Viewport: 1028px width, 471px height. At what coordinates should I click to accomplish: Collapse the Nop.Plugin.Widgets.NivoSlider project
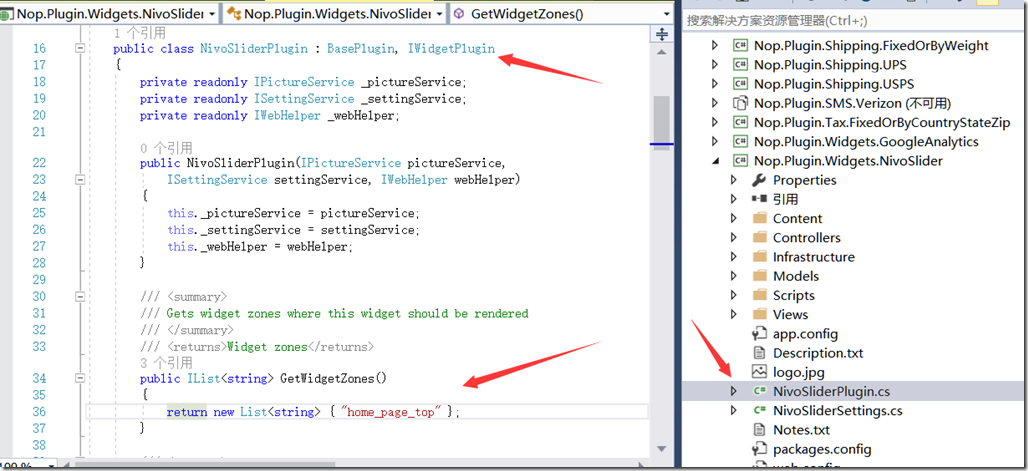point(716,161)
